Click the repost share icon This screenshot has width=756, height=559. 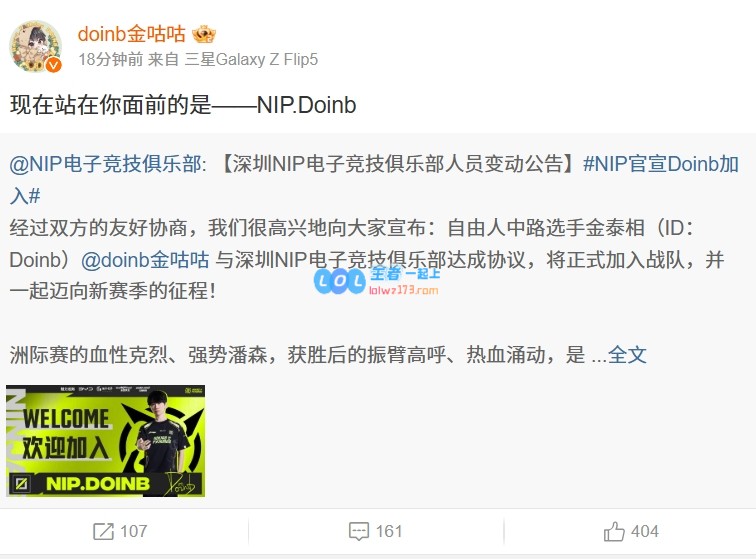(x=103, y=531)
